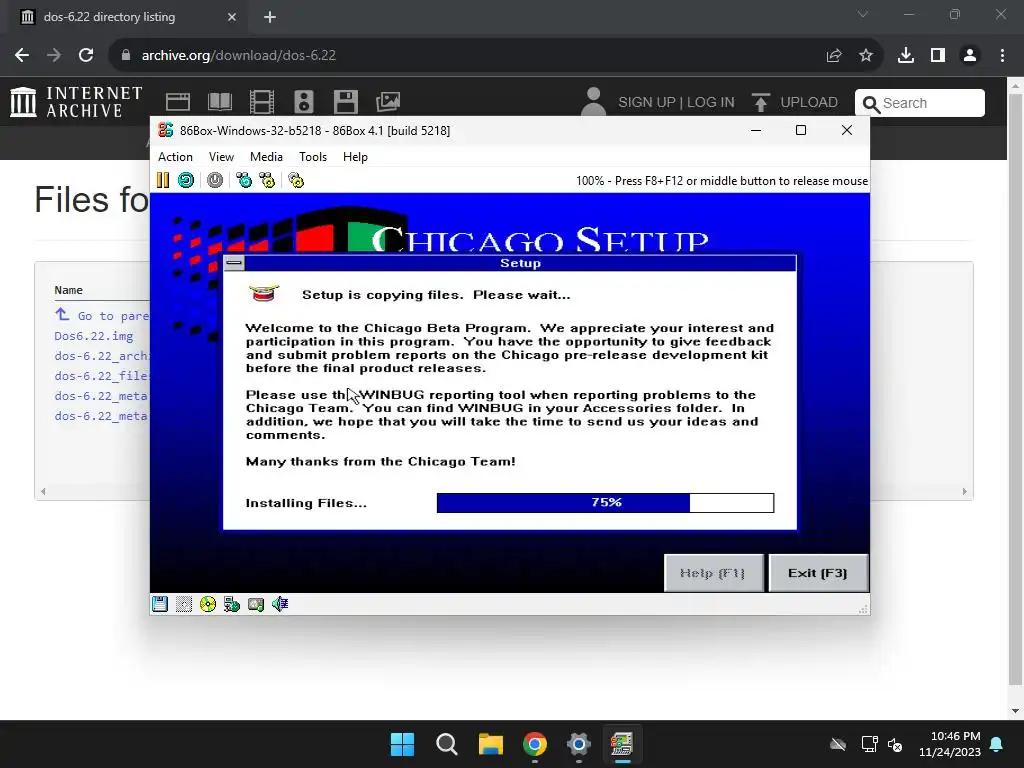Open the Dos6.22.img link
1024x768 pixels.
pos(93,336)
